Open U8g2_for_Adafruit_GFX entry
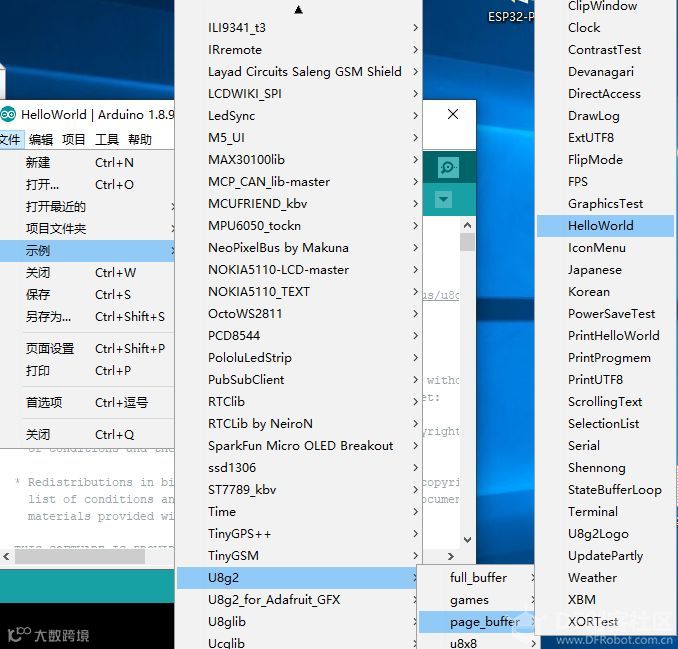678x649 pixels. [x=298, y=600]
